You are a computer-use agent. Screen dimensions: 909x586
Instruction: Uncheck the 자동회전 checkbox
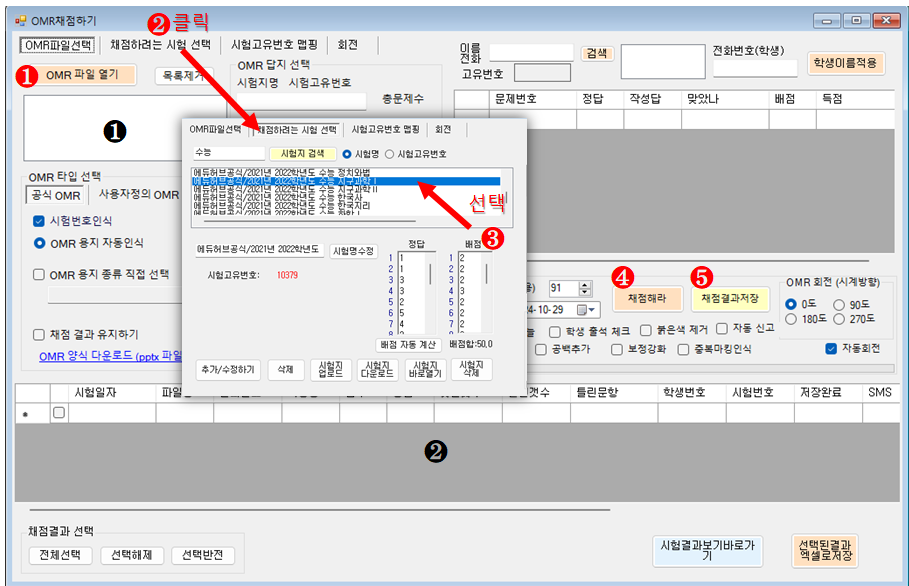(x=830, y=349)
